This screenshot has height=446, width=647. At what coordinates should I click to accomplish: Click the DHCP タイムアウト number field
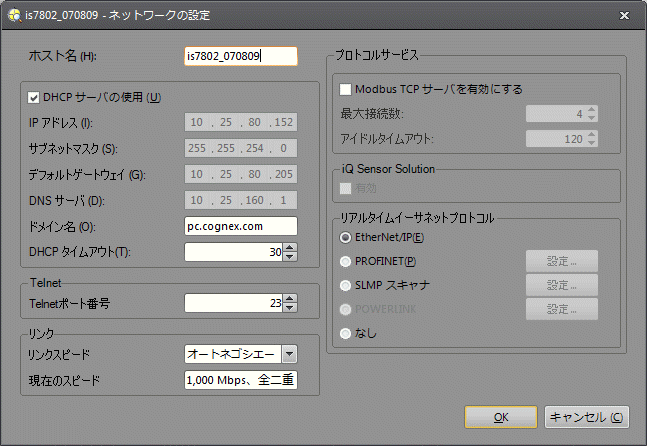click(x=234, y=252)
